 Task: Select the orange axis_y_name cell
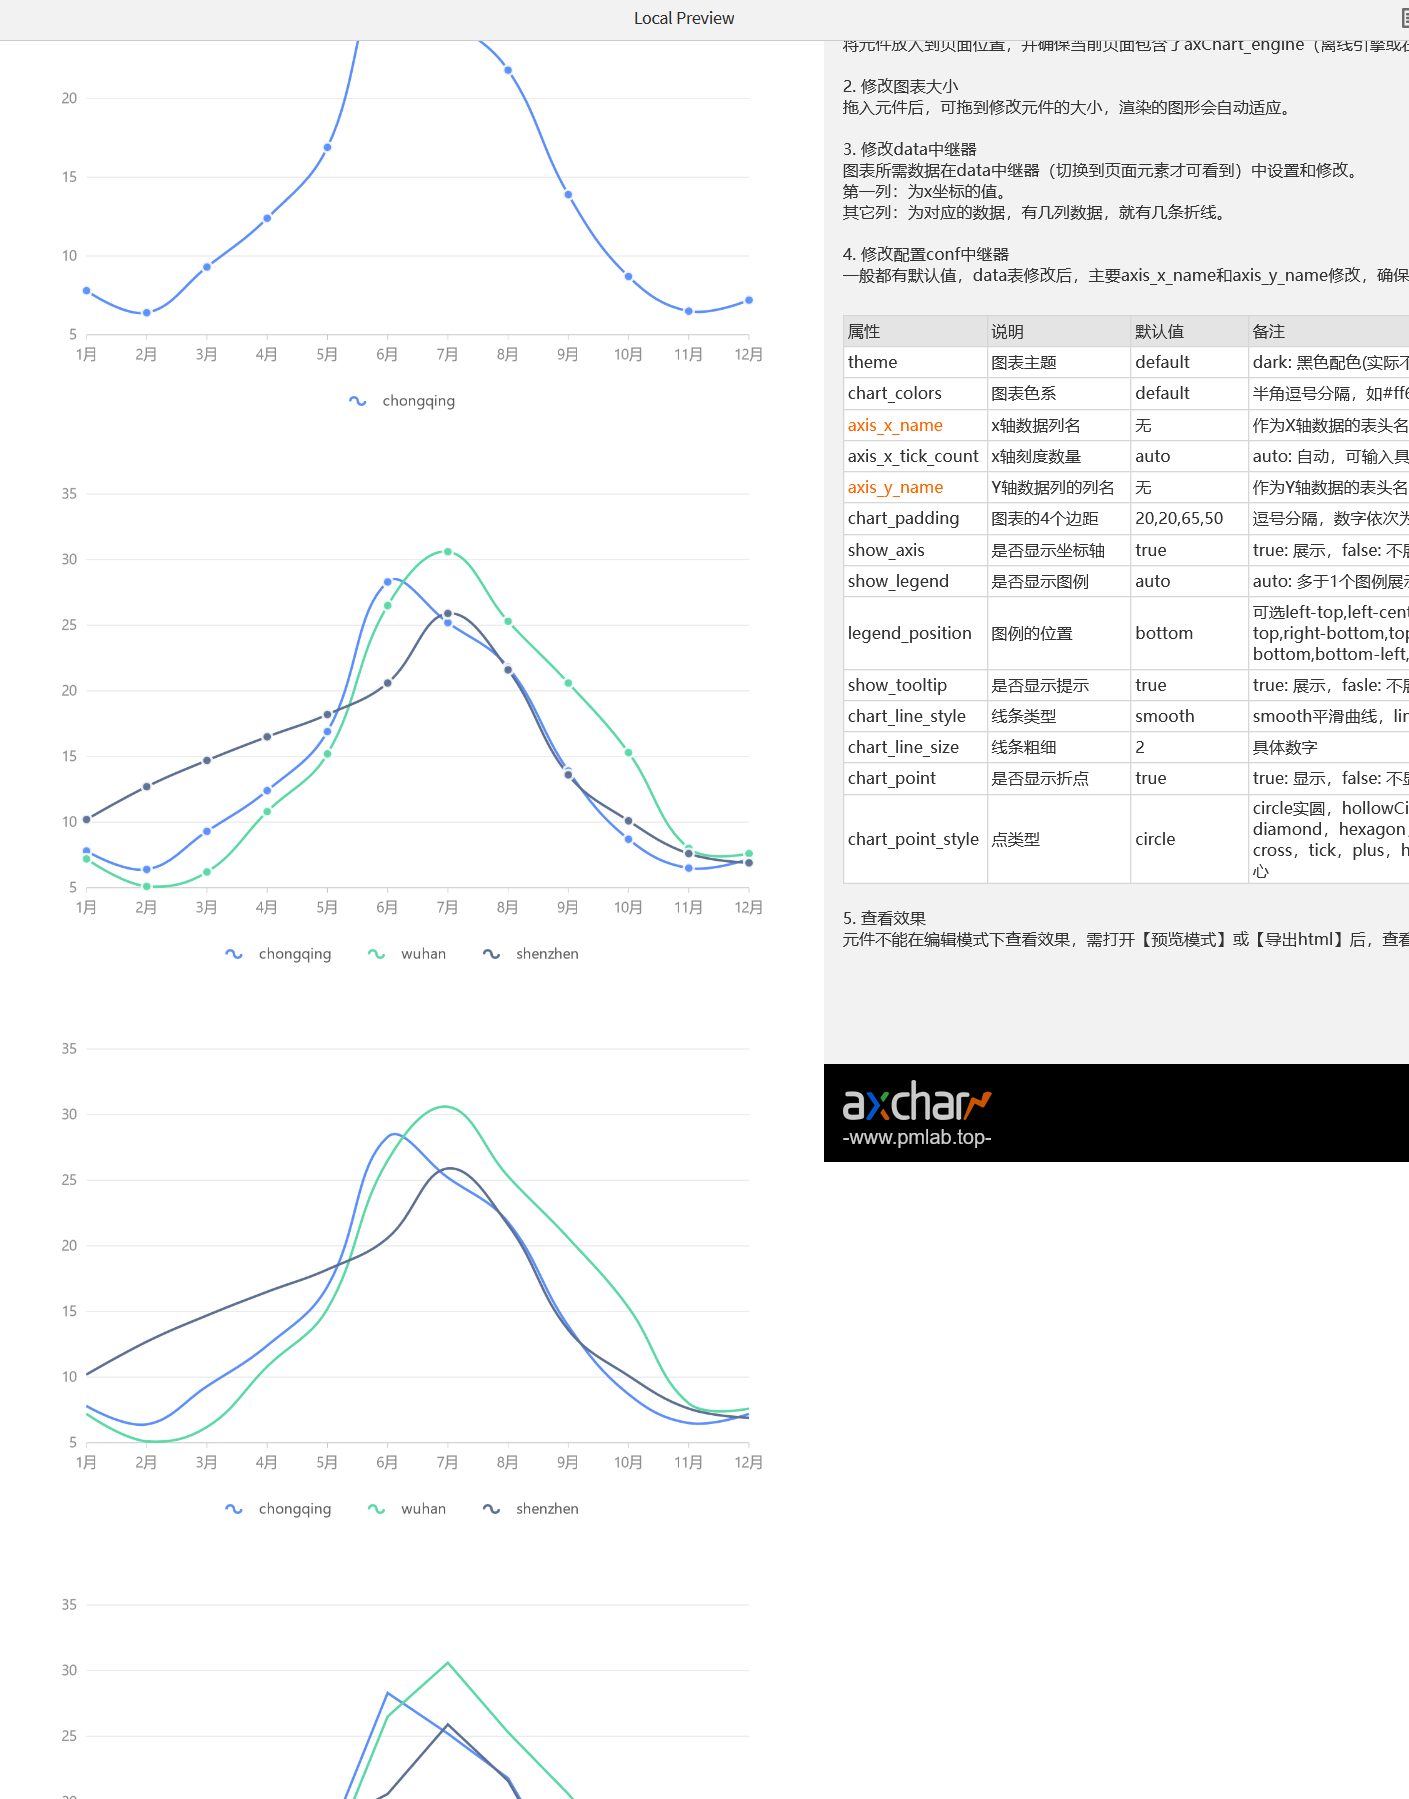click(915, 487)
